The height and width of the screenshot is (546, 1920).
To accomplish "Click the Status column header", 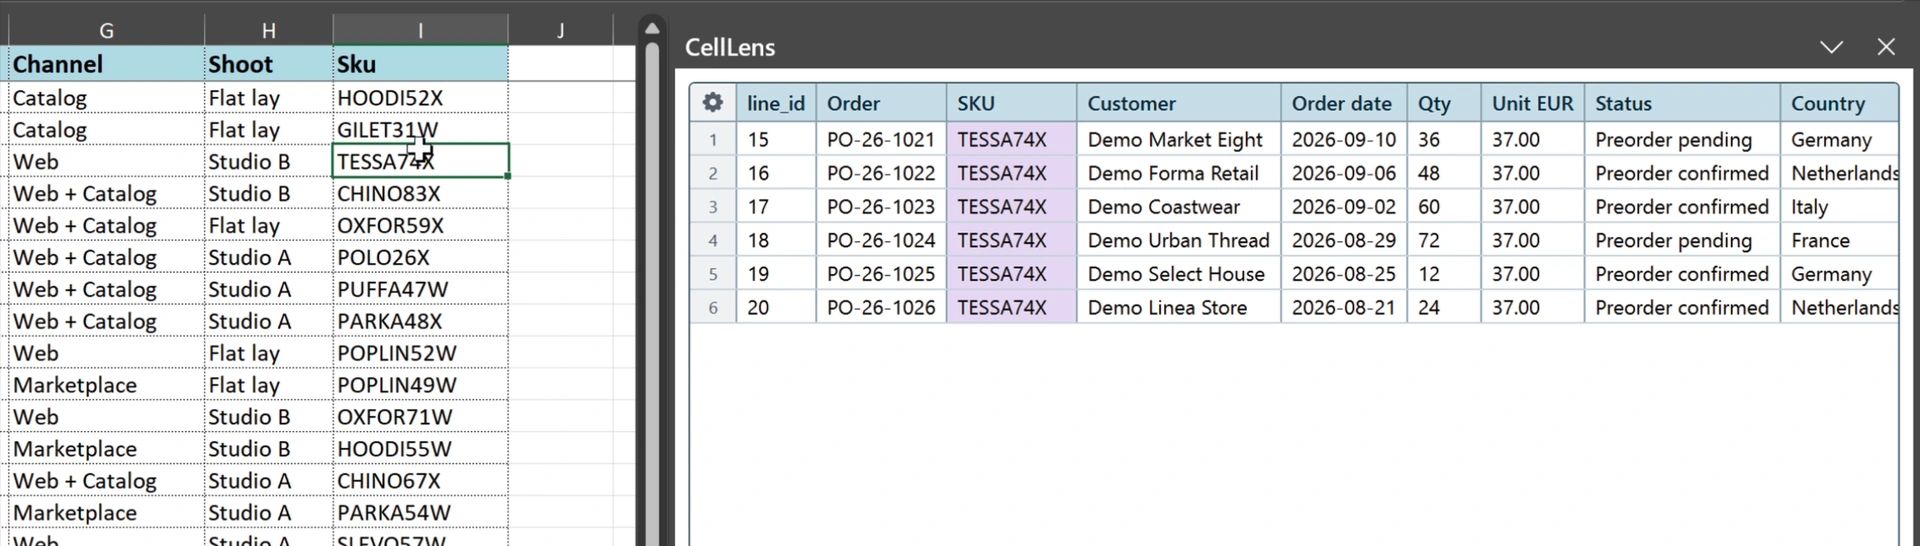I will [x=1682, y=103].
